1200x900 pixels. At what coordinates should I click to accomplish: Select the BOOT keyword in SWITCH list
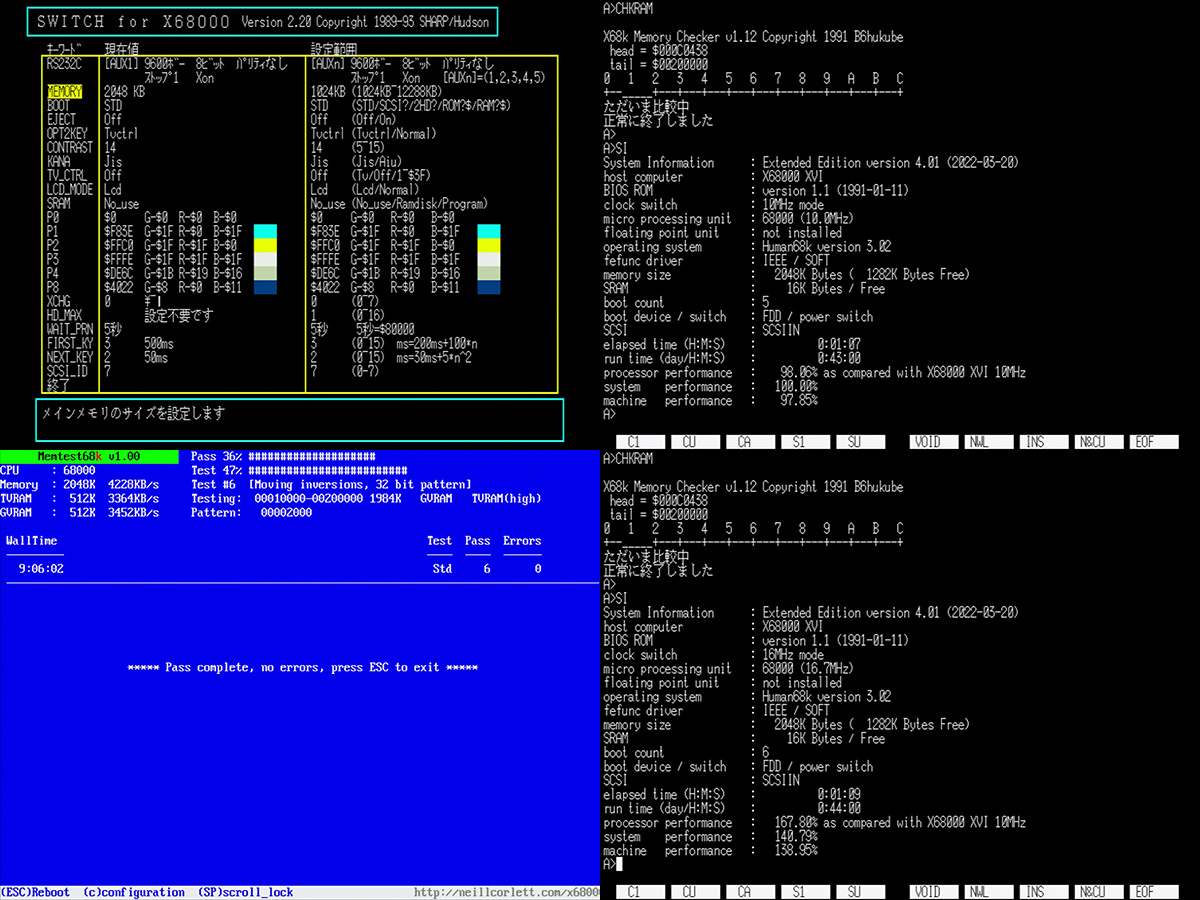click(58, 105)
